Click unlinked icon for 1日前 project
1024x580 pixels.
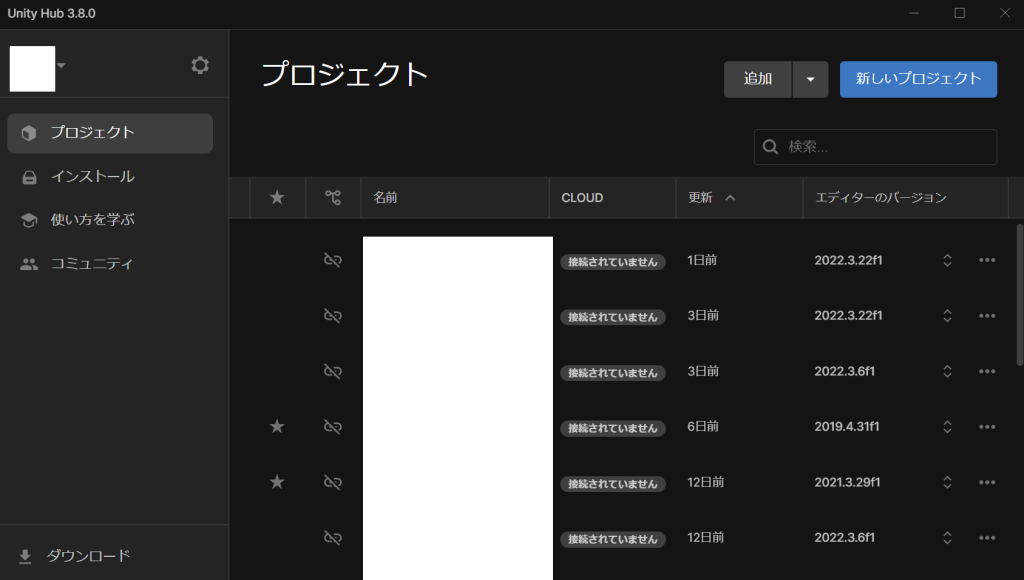pos(333,261)
